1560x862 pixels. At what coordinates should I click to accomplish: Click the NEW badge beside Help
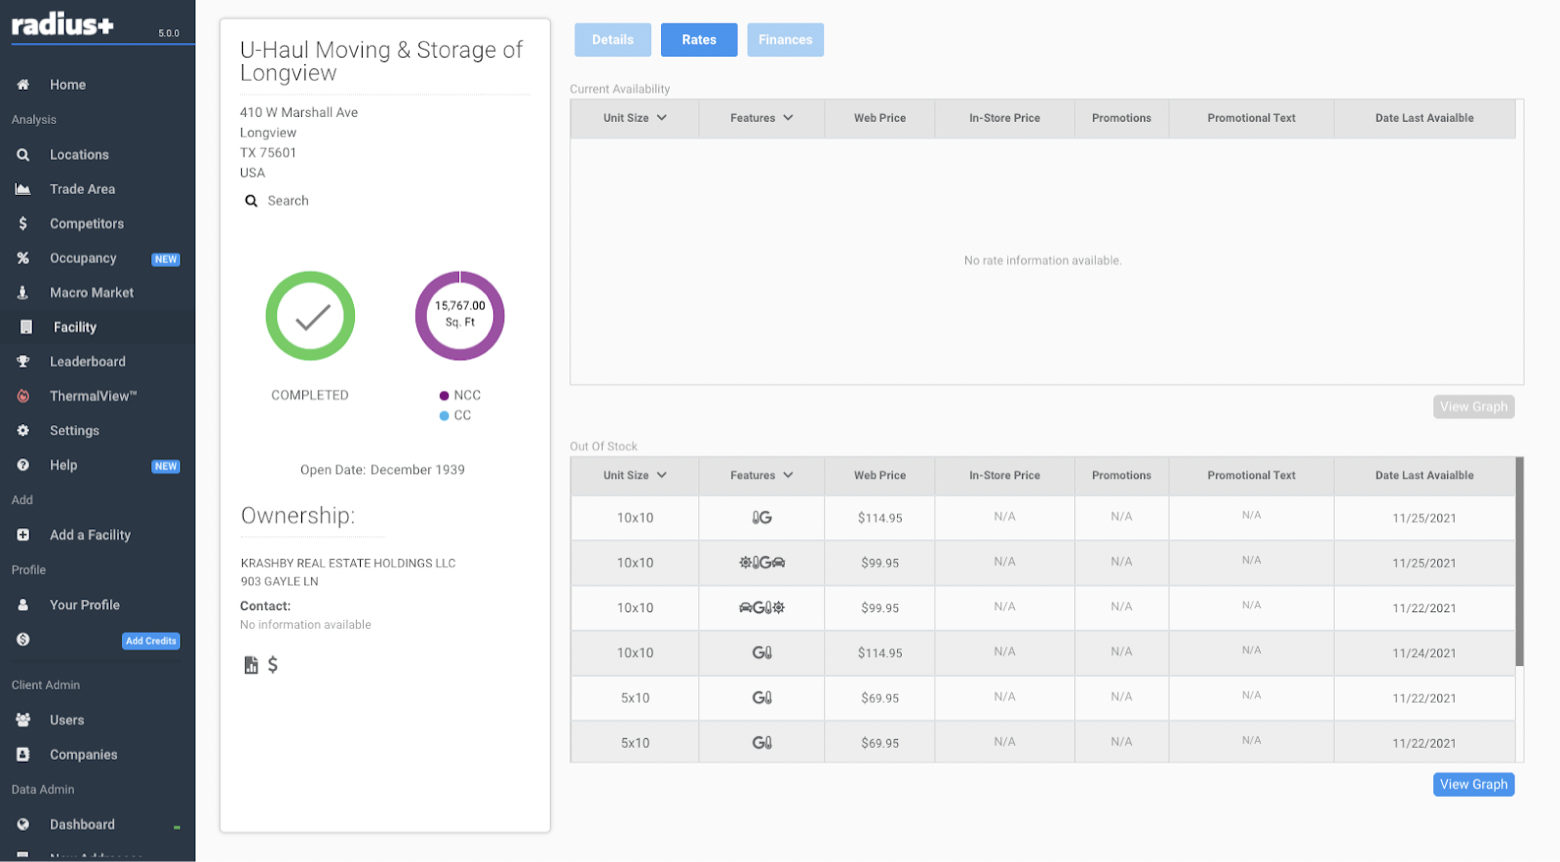(166, 466)
